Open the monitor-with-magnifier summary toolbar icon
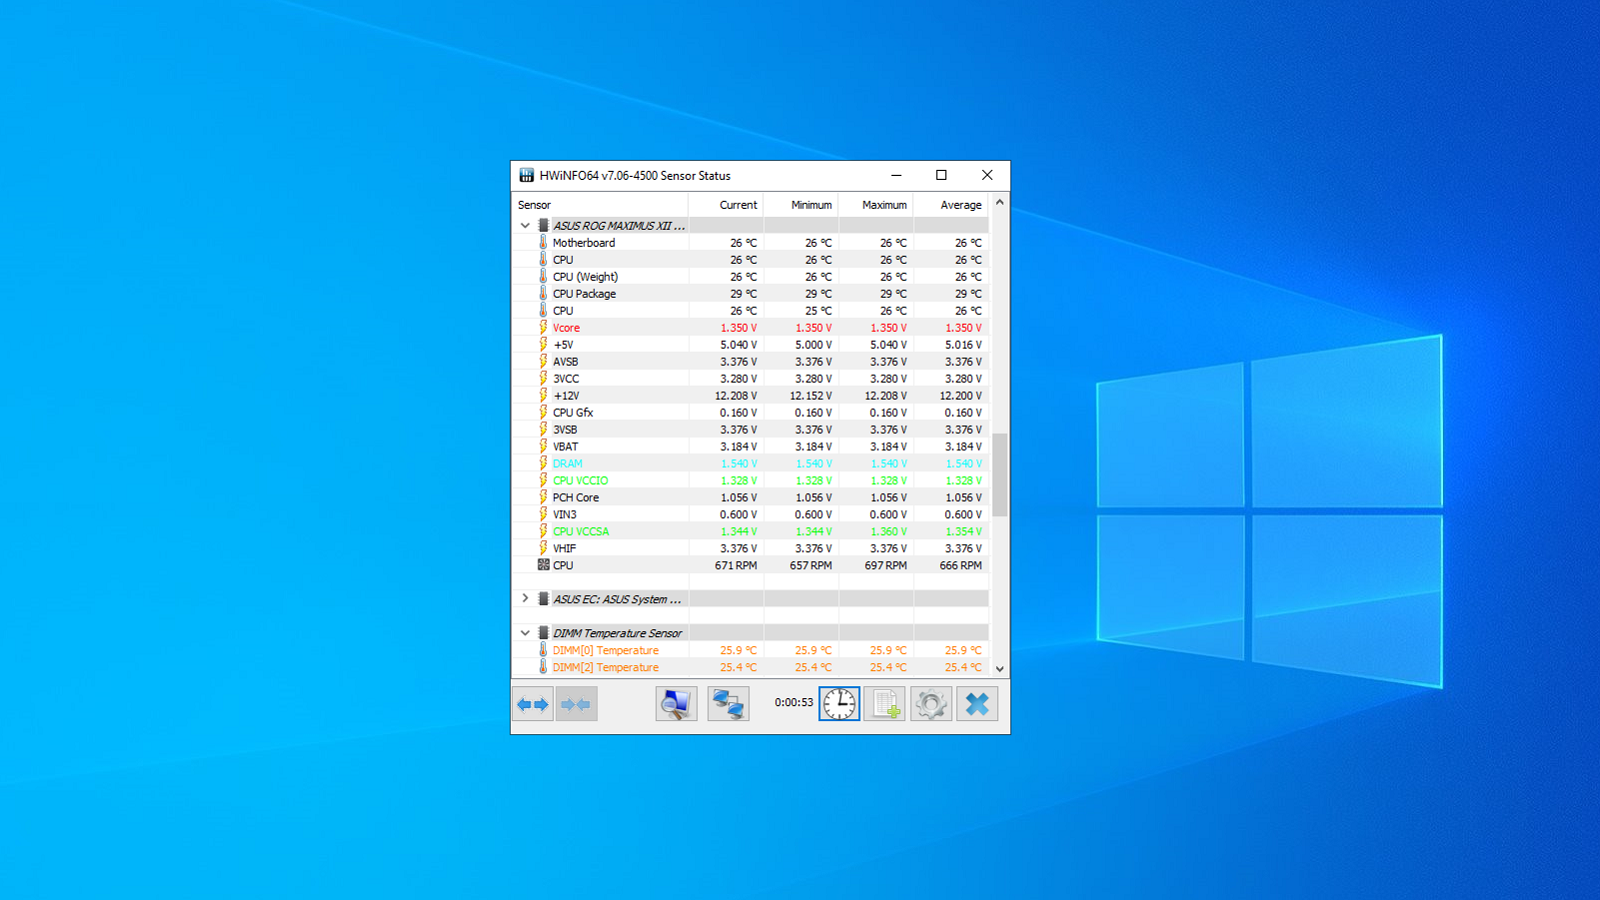This screenshot has height=900, width=1600. point(676,704)
